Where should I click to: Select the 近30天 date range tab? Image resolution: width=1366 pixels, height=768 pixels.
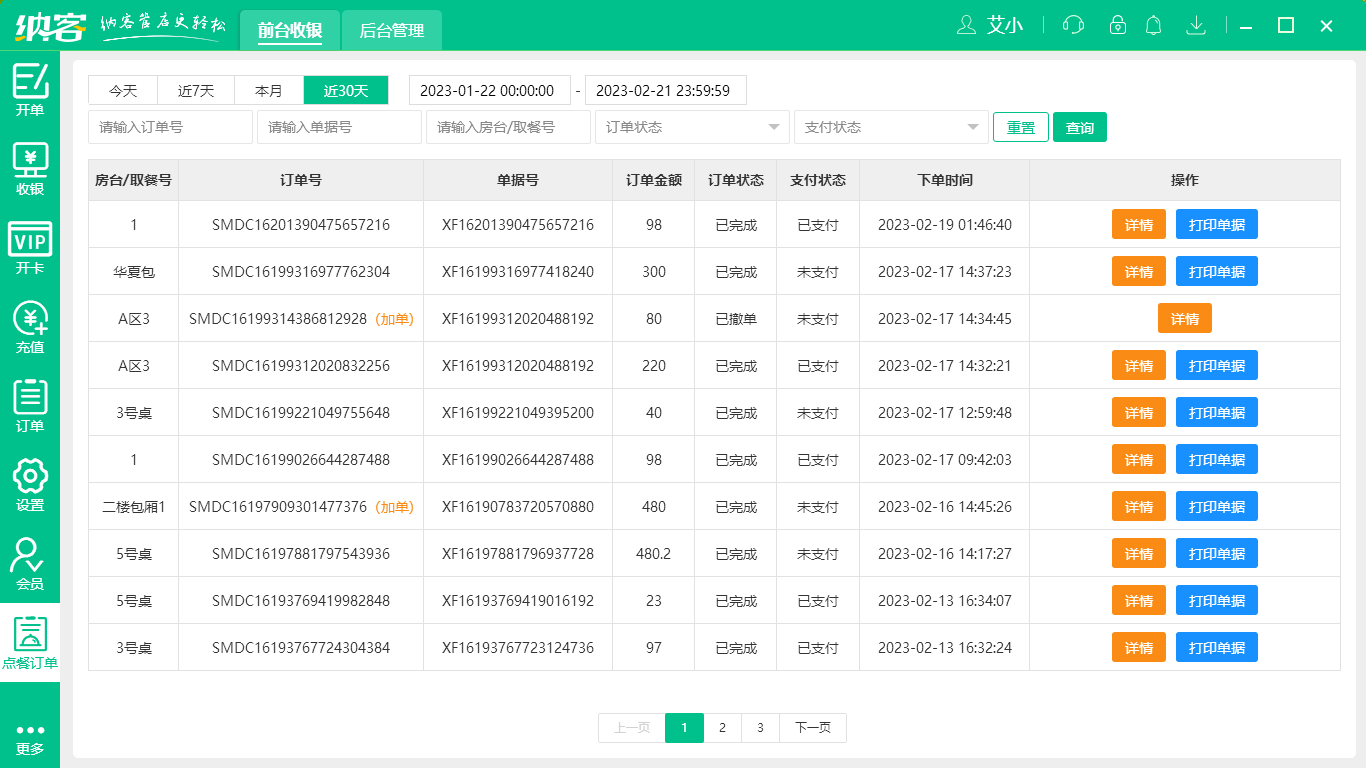(346, 90)
